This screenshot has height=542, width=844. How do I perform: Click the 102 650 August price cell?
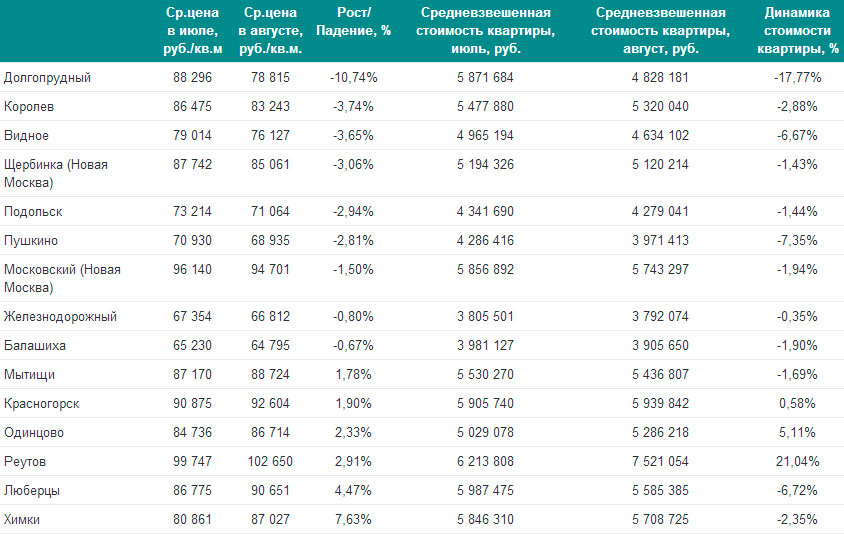tap(270, 461)
